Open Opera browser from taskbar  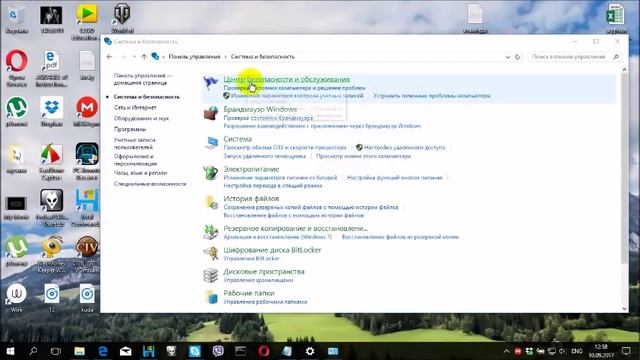(264, 351)
